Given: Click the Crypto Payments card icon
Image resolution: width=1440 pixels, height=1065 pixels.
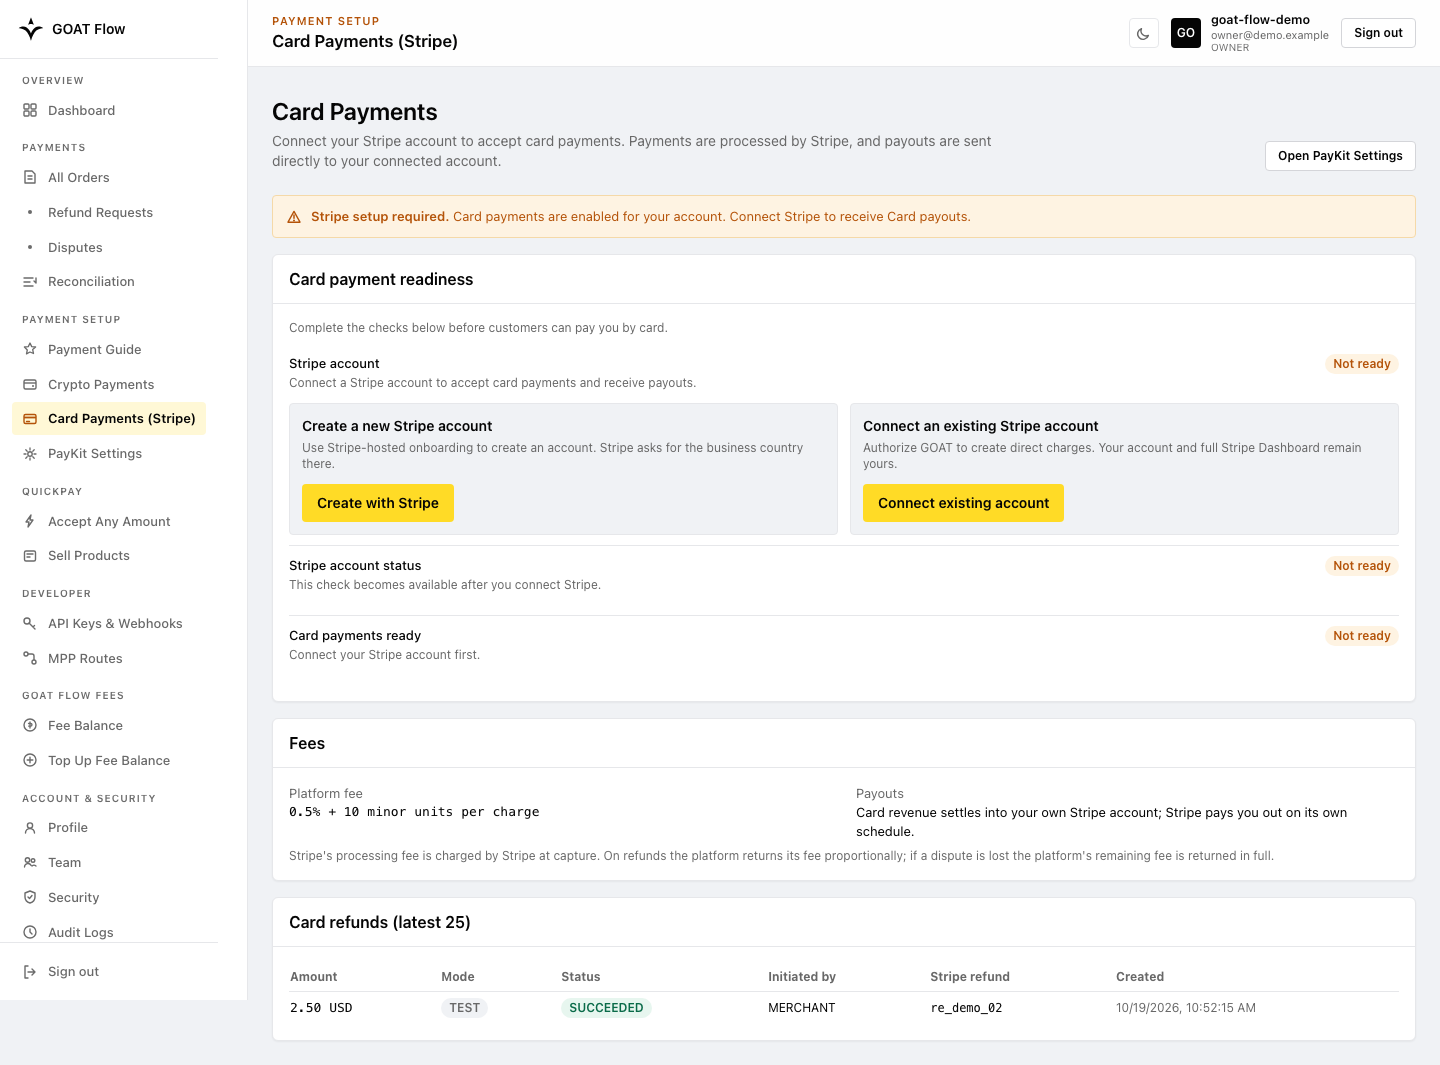Looking at the screenshot, I should 30,384.
